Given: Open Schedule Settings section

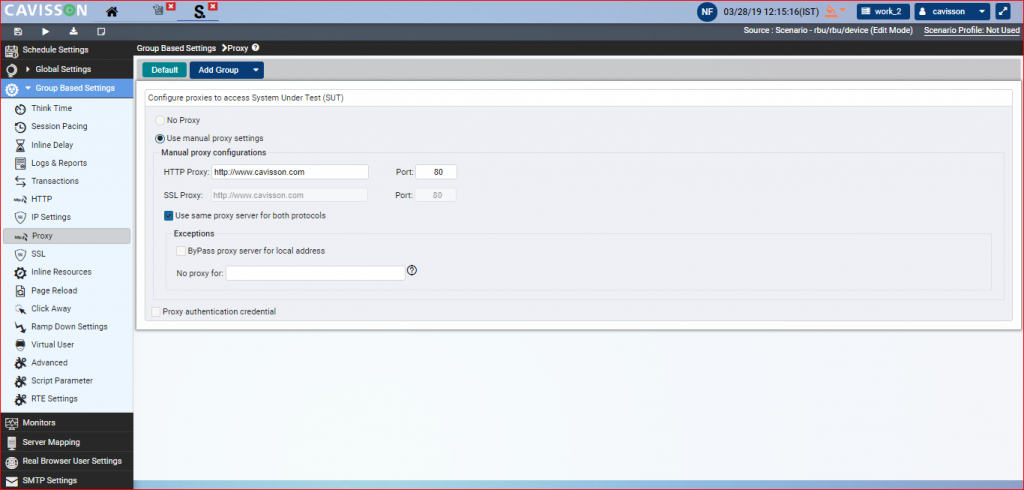Looking at the screenshot, I should coord(67,50).
